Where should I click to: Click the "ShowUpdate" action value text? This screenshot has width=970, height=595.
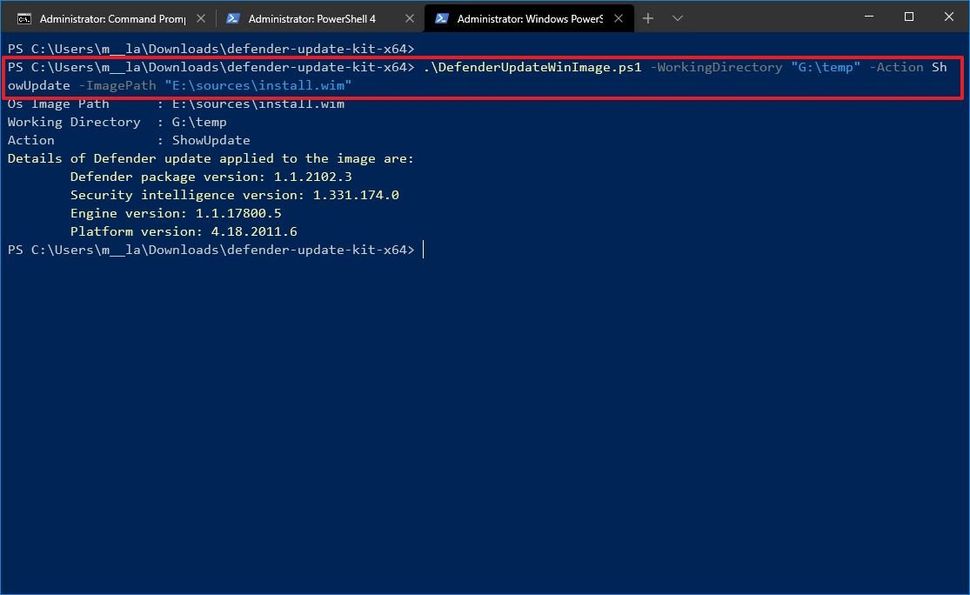[210, 140]
